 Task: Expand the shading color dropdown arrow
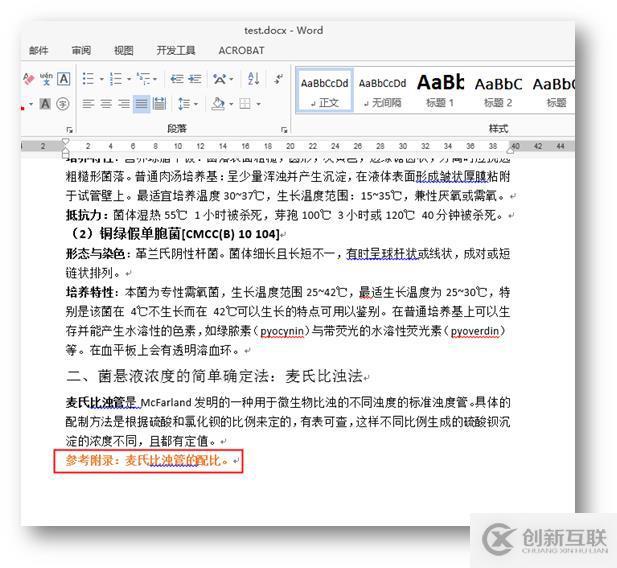(231, 104)
